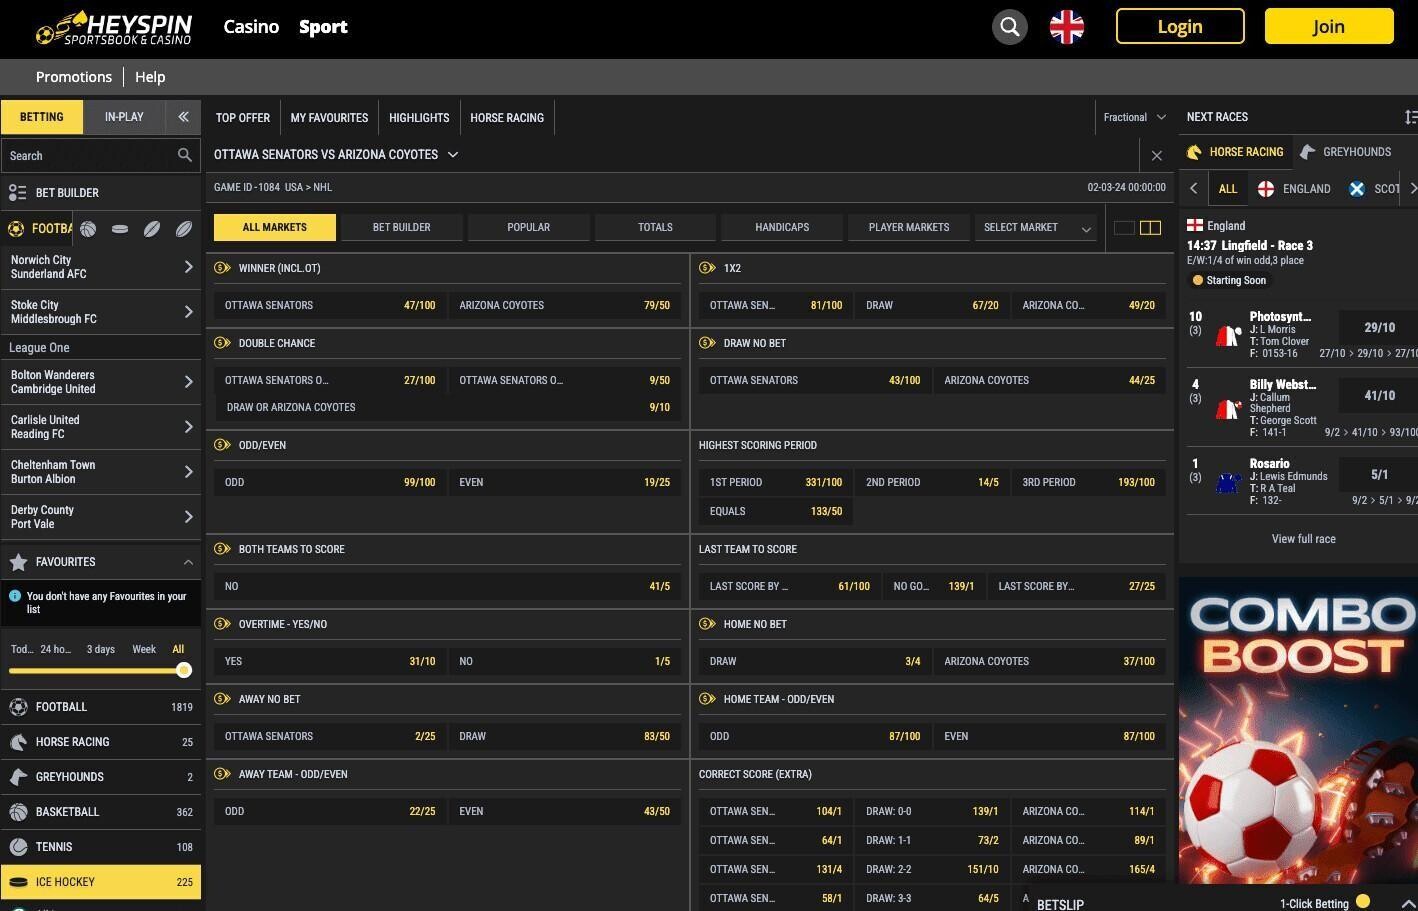Collapse the sidebar with the double-chevron icon
The width and height of the screenshot is (1418, 911).
[183, 117]
